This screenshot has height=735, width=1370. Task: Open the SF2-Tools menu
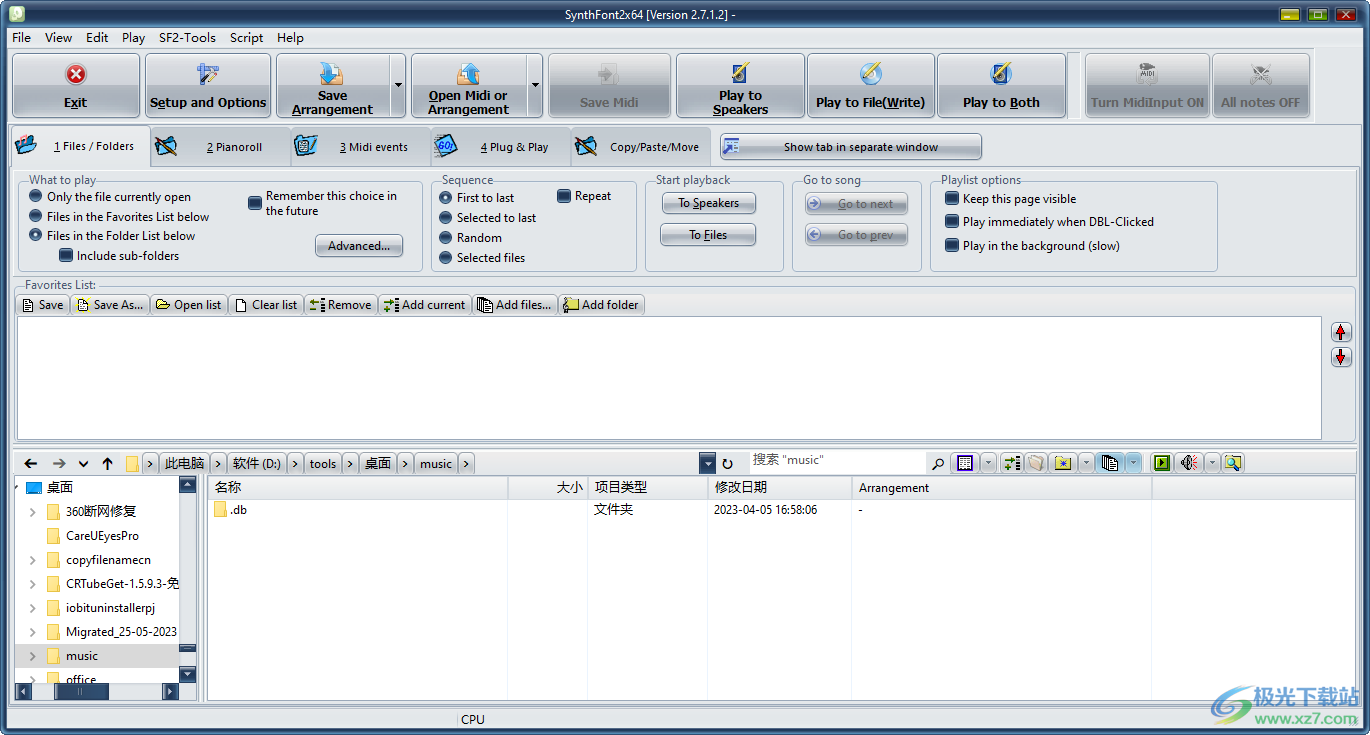(x=187, y=37)
